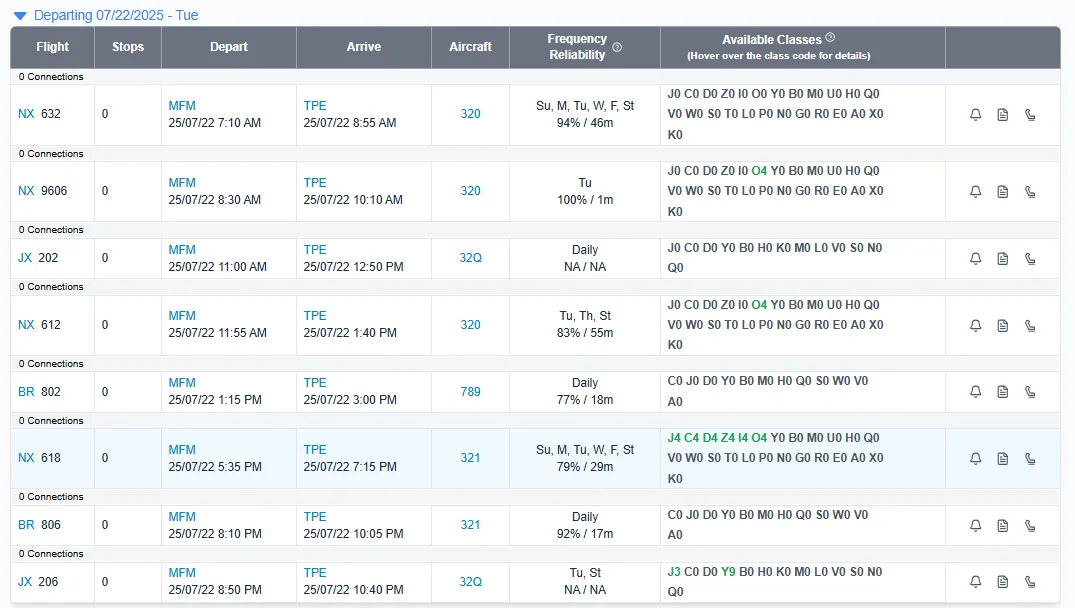Open airline code NX of flight 9606
The height and width of the screenshot is (608, 1075).
click(x=26, y=191)
